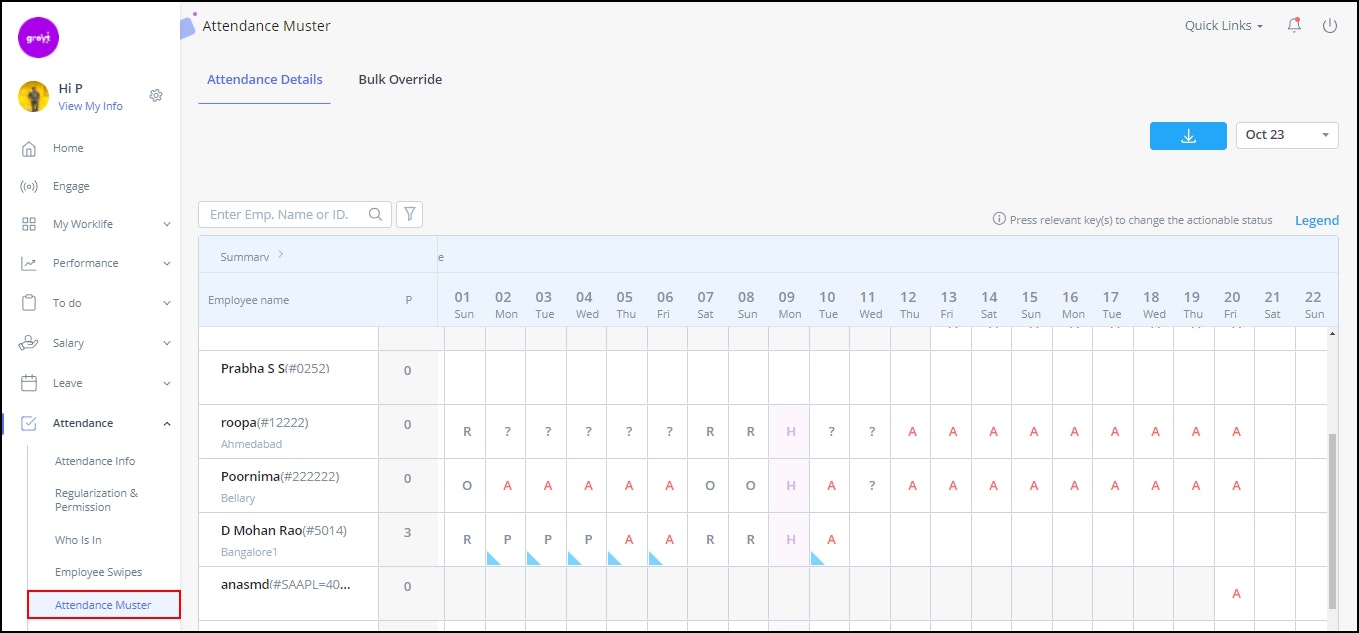Viewport: 1359px width, 633px height.
Task: Click roopa's 'H' cell on 09 Mon
Action: coord(790,432)
